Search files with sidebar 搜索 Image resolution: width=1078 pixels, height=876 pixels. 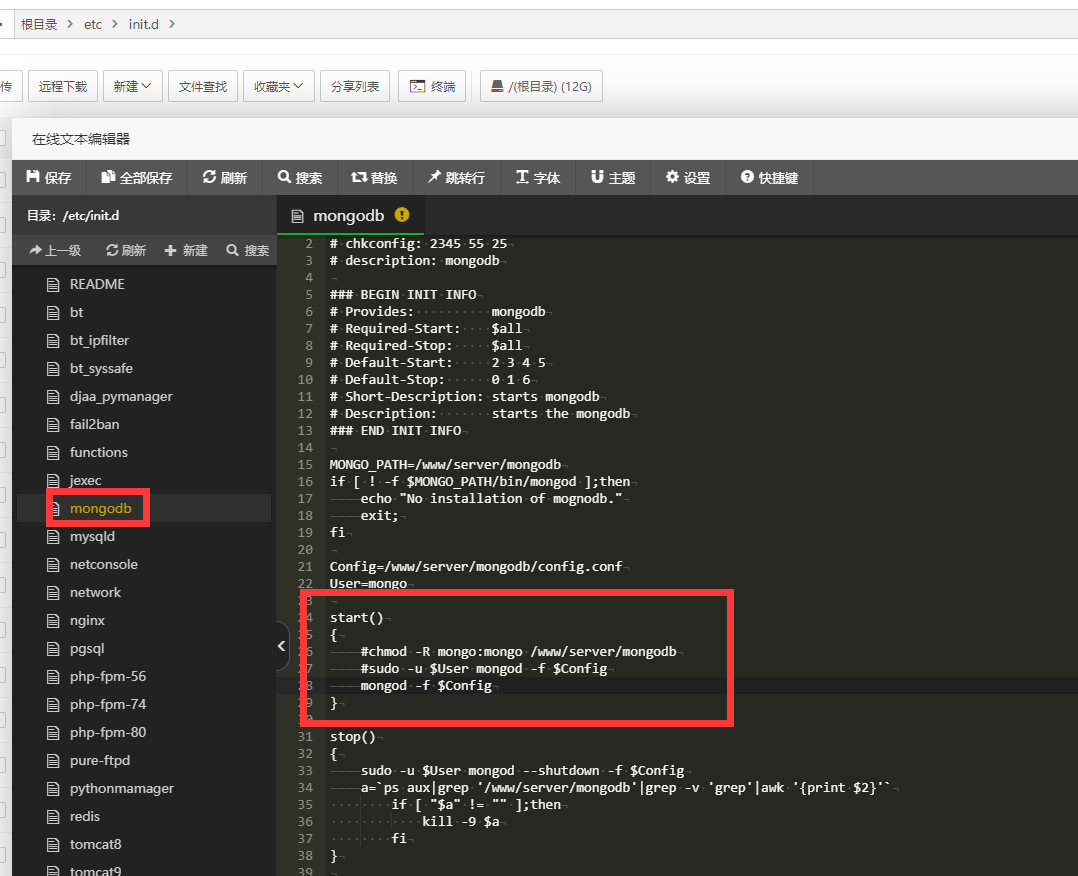tap(248, 251)
